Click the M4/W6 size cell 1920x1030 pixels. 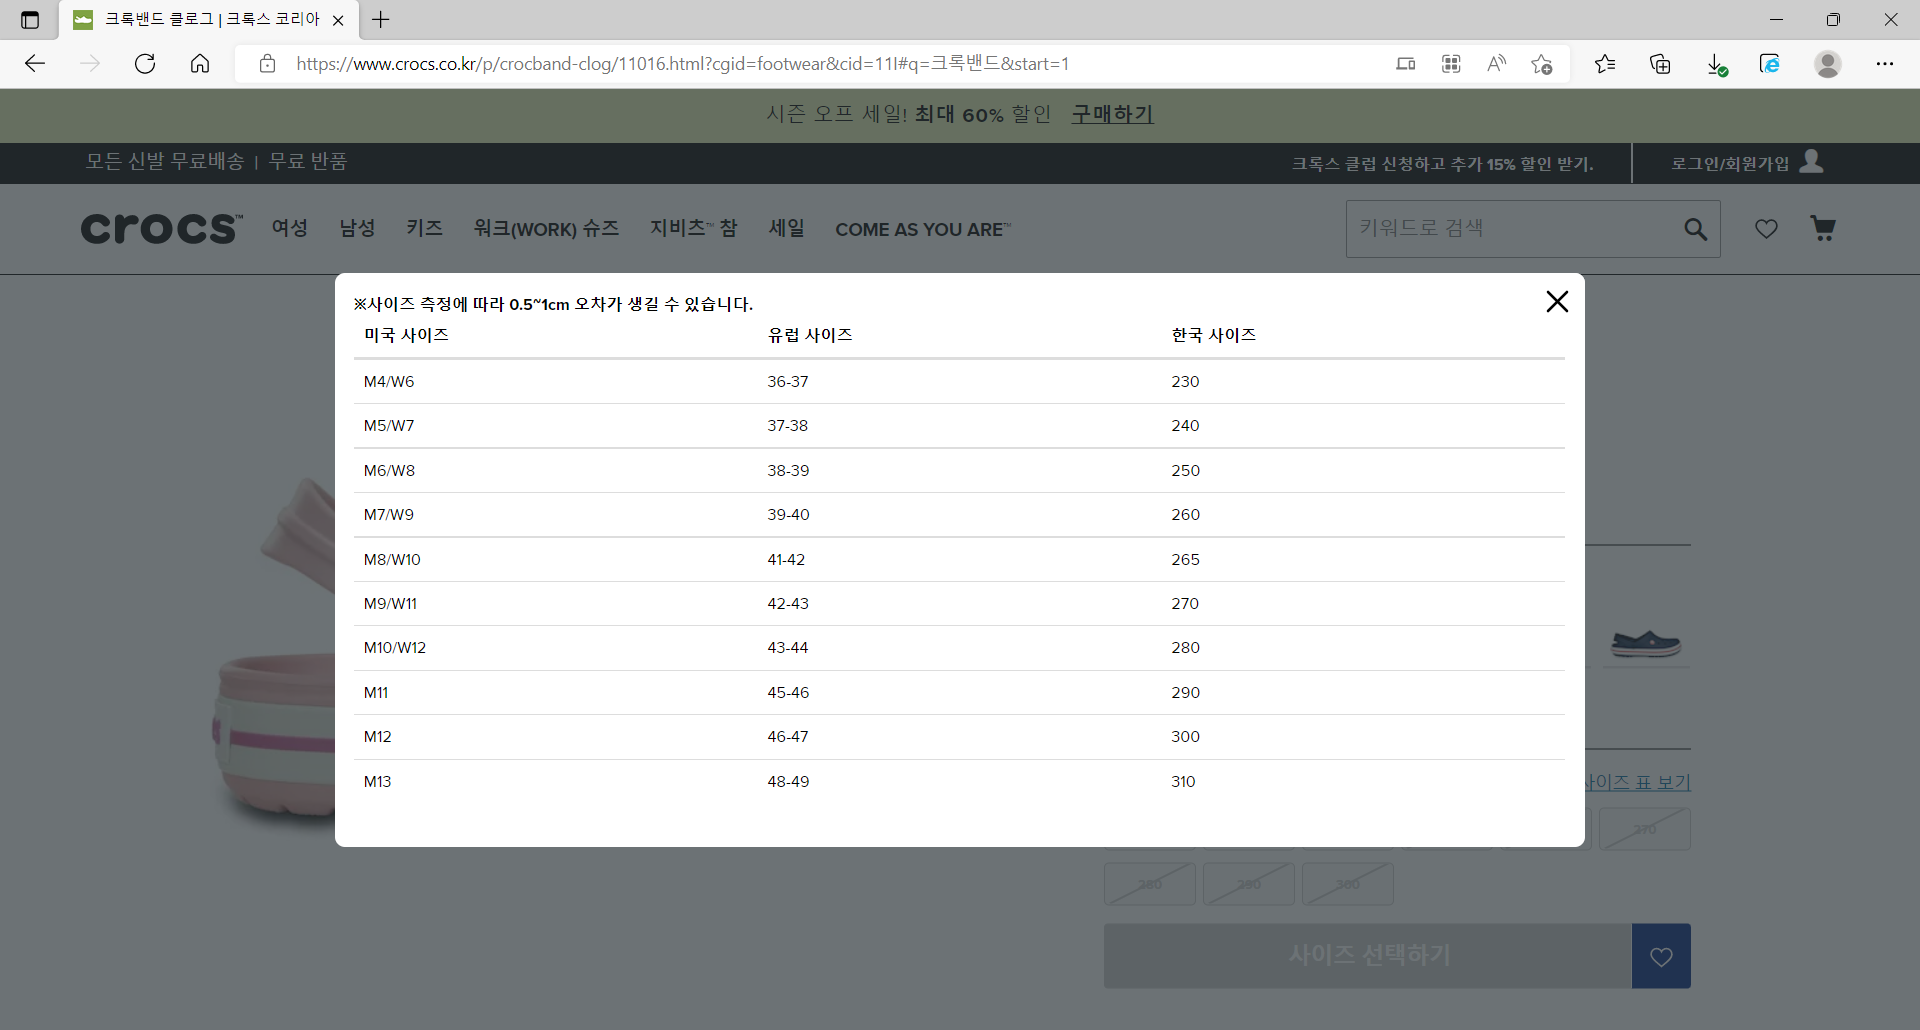point(389,382)
